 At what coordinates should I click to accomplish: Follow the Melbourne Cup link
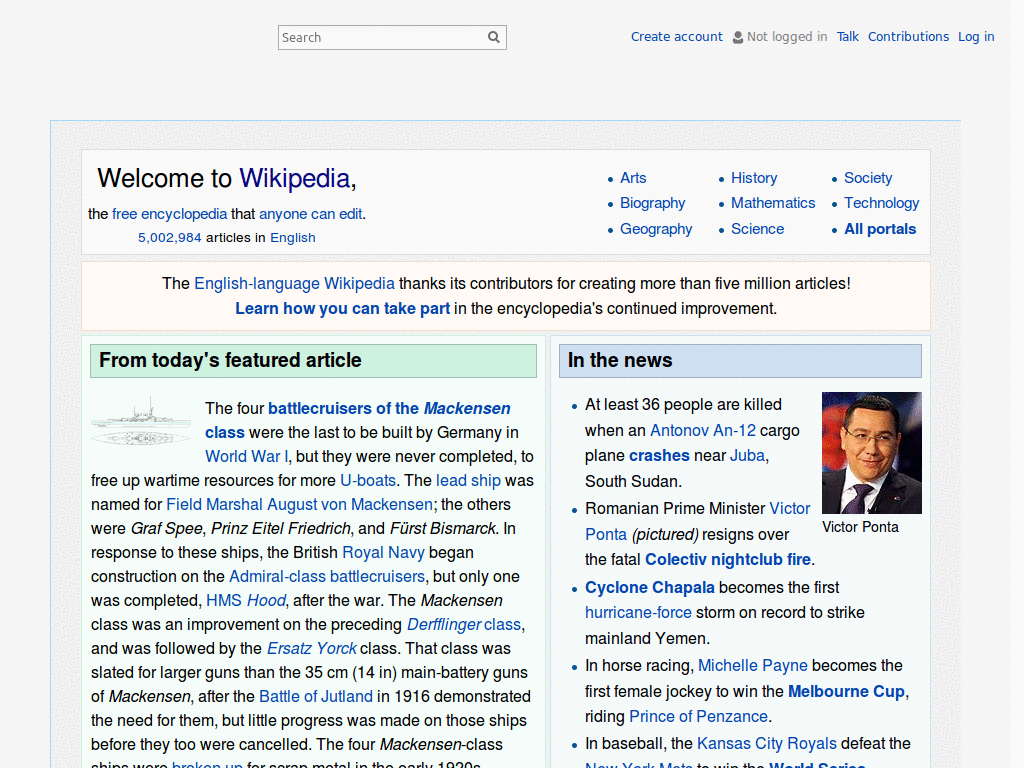pos(846,692)
